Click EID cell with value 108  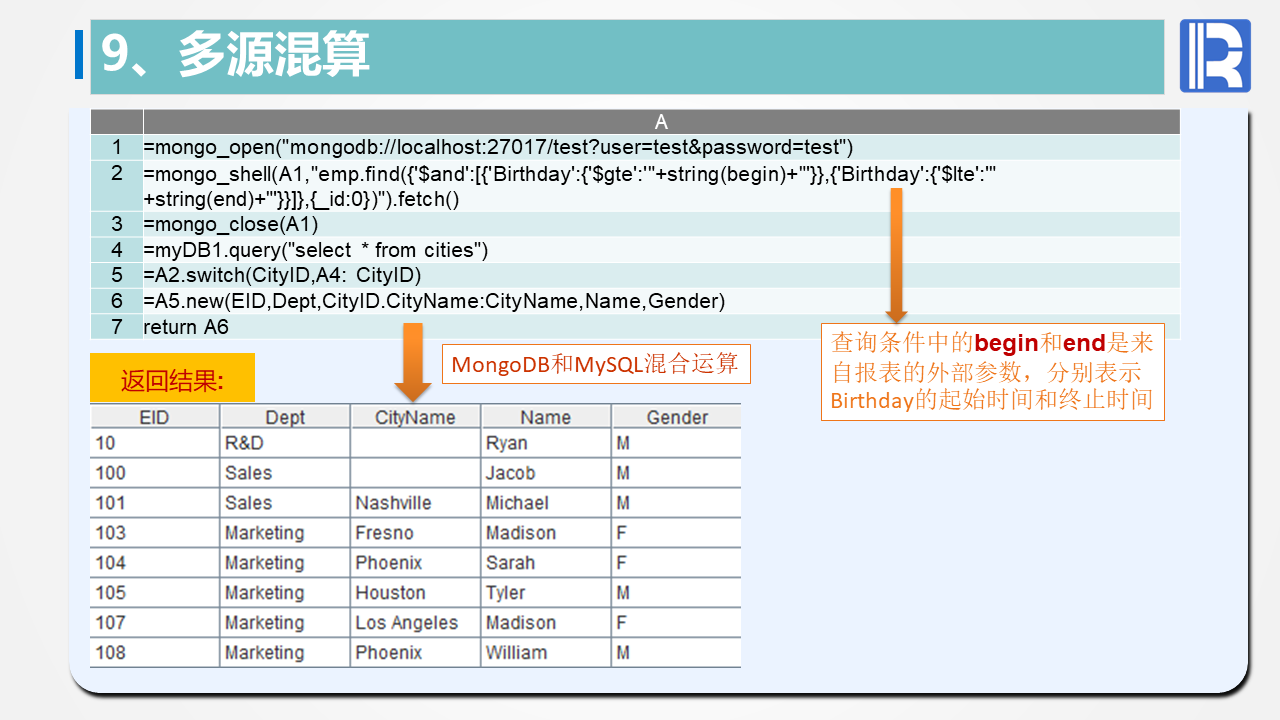tap(155, 653)
